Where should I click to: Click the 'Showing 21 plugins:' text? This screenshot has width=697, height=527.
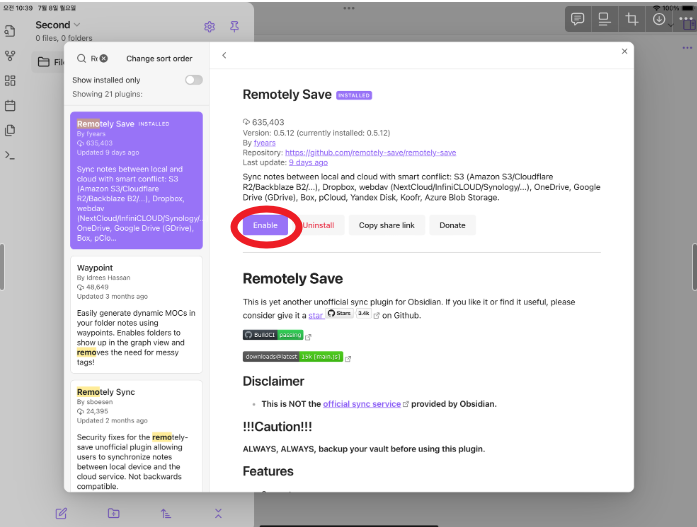(108, 94)
